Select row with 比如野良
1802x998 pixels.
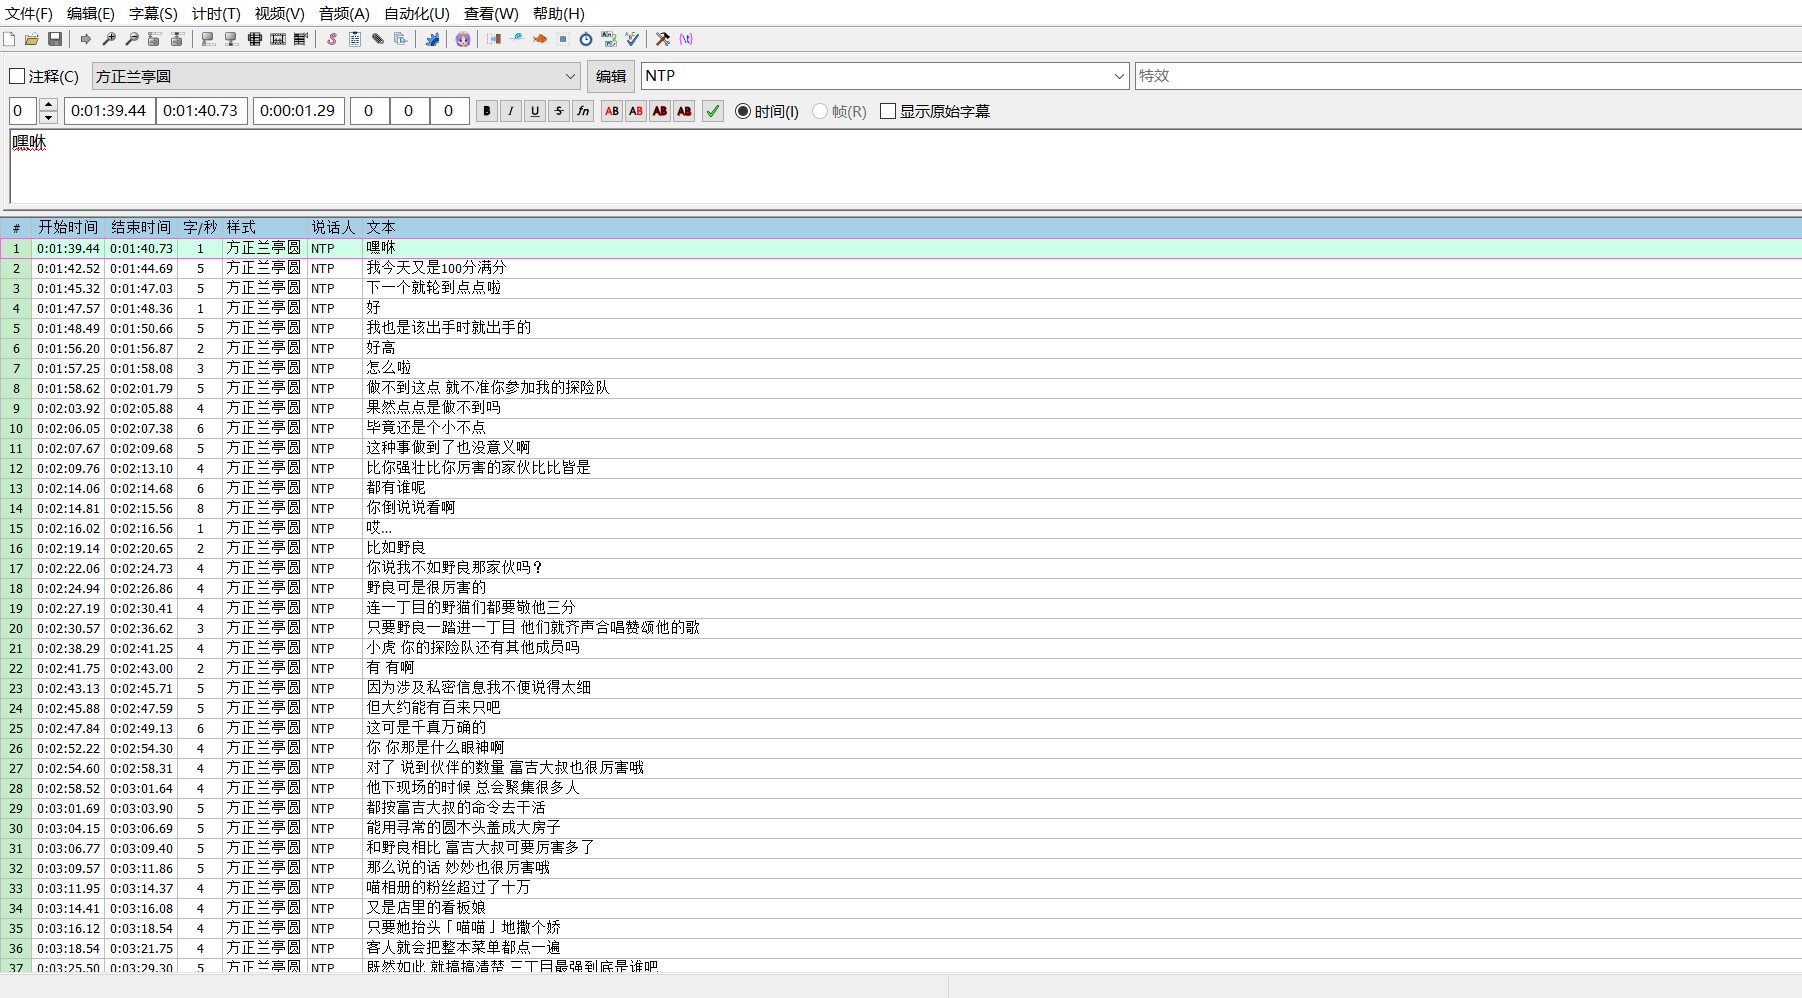(x=901, y=548)
